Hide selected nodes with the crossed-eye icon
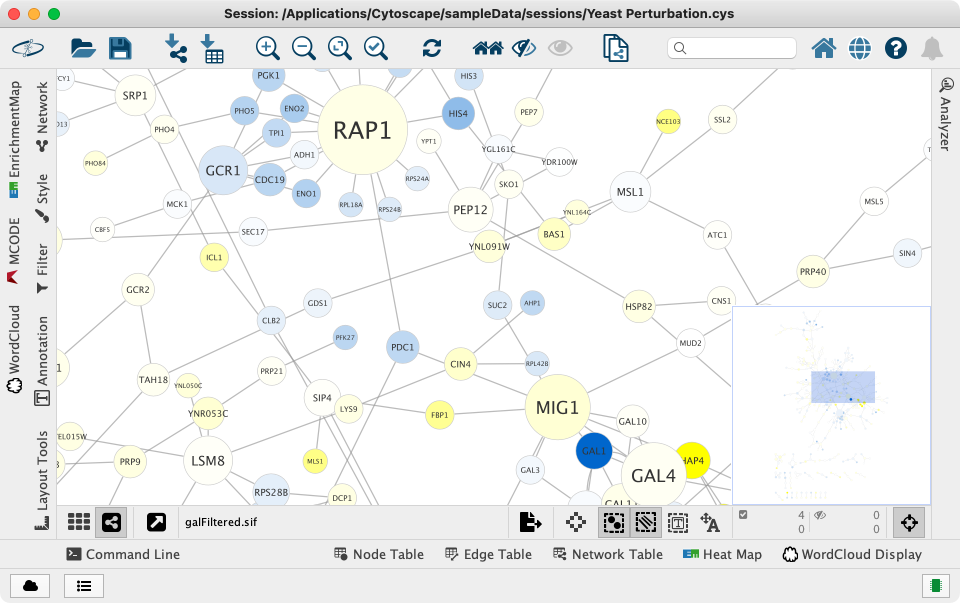Image resolution: width=960 pixels, height=603 pixels. [x=523, y=48]
